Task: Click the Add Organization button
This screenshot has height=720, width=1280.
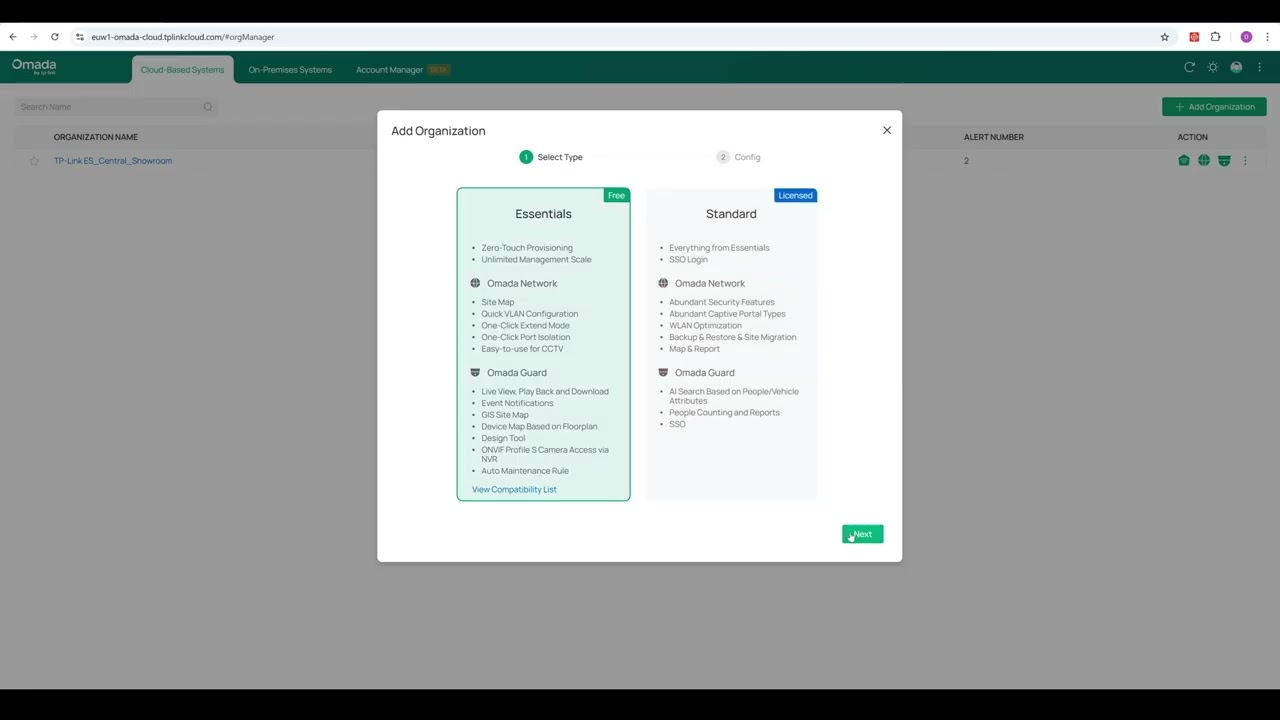Action: click(1214, 107)
